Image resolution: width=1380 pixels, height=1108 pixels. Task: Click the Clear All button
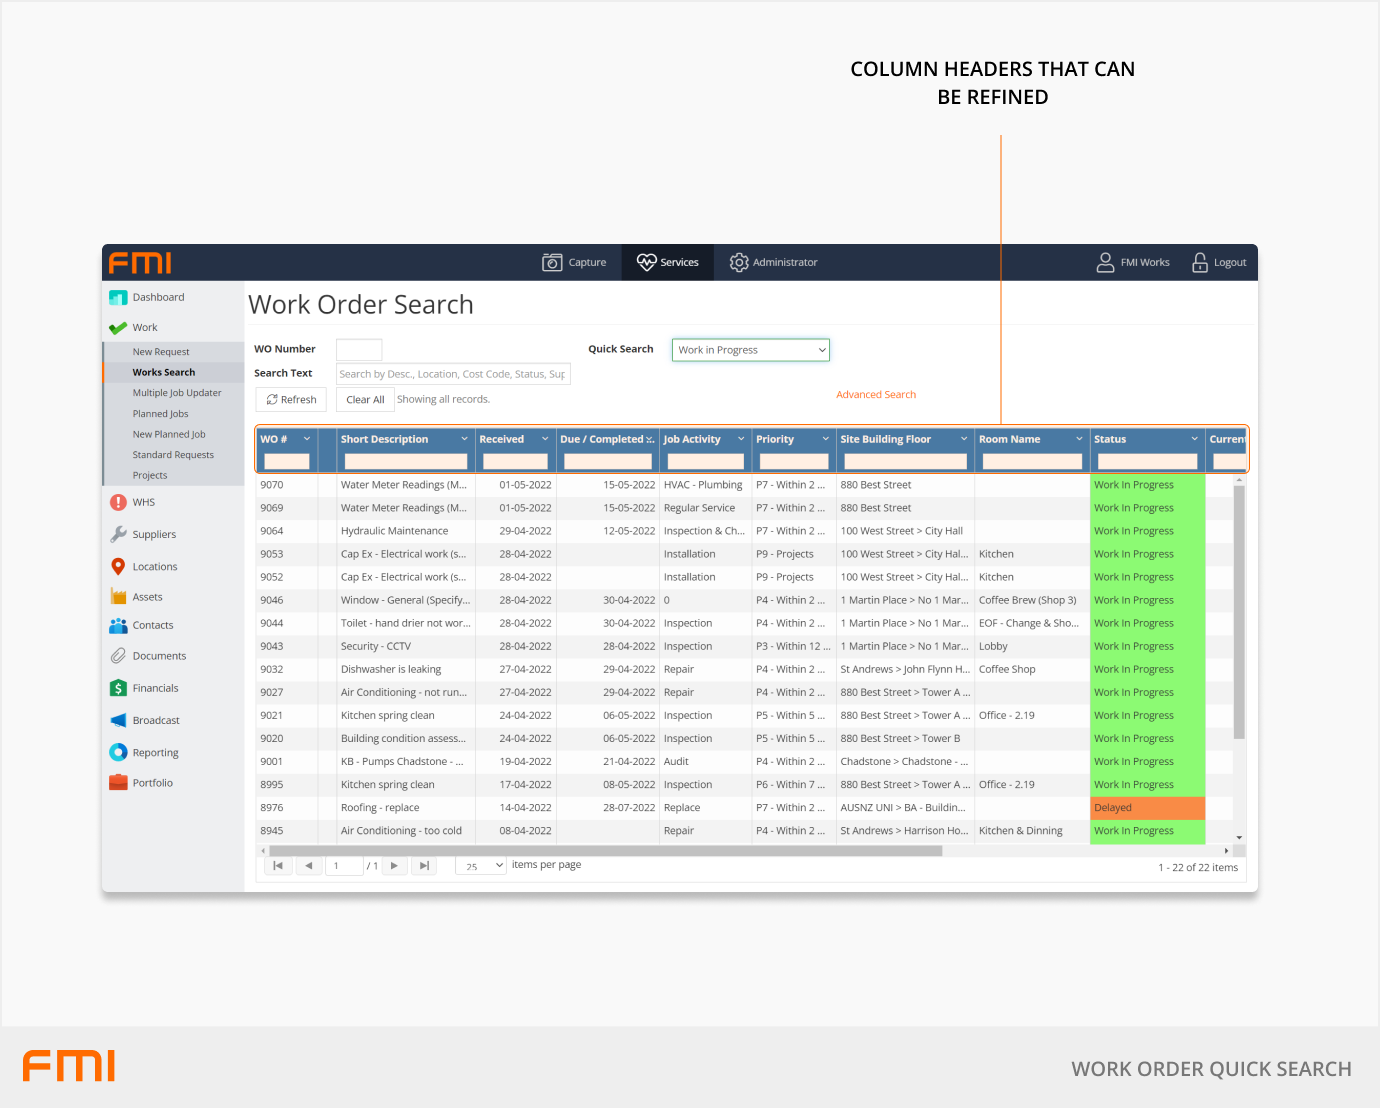tap(365, 400)
